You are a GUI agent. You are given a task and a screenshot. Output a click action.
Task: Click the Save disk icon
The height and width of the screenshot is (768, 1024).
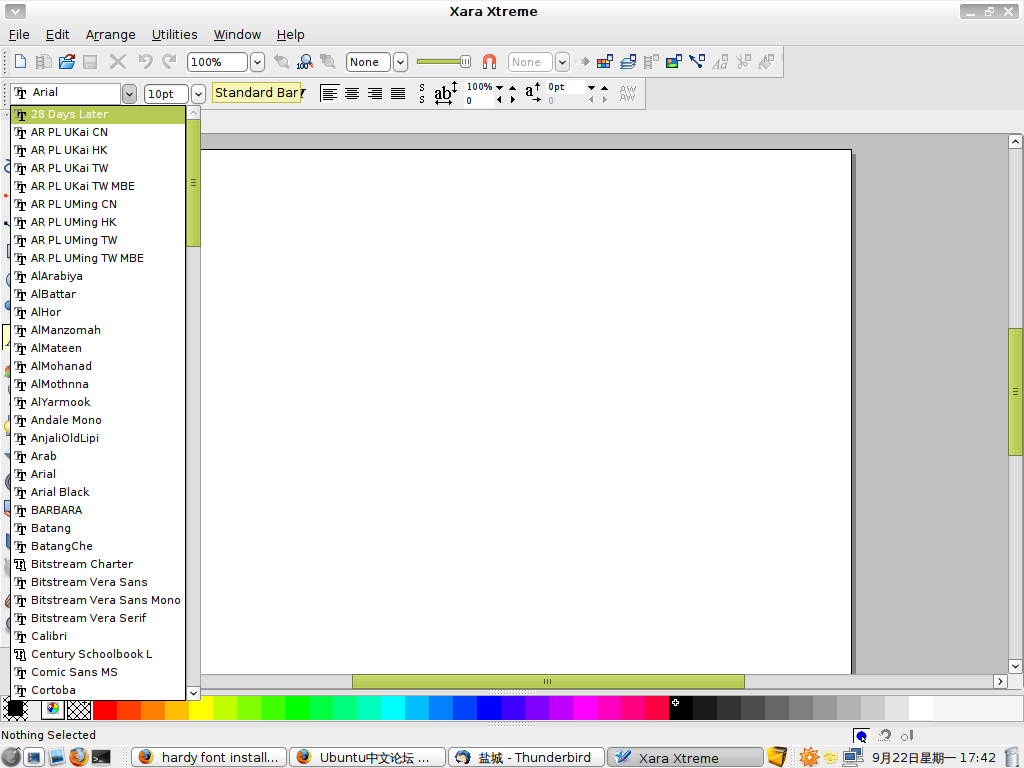pyautogui.click(x=90, y=61)
